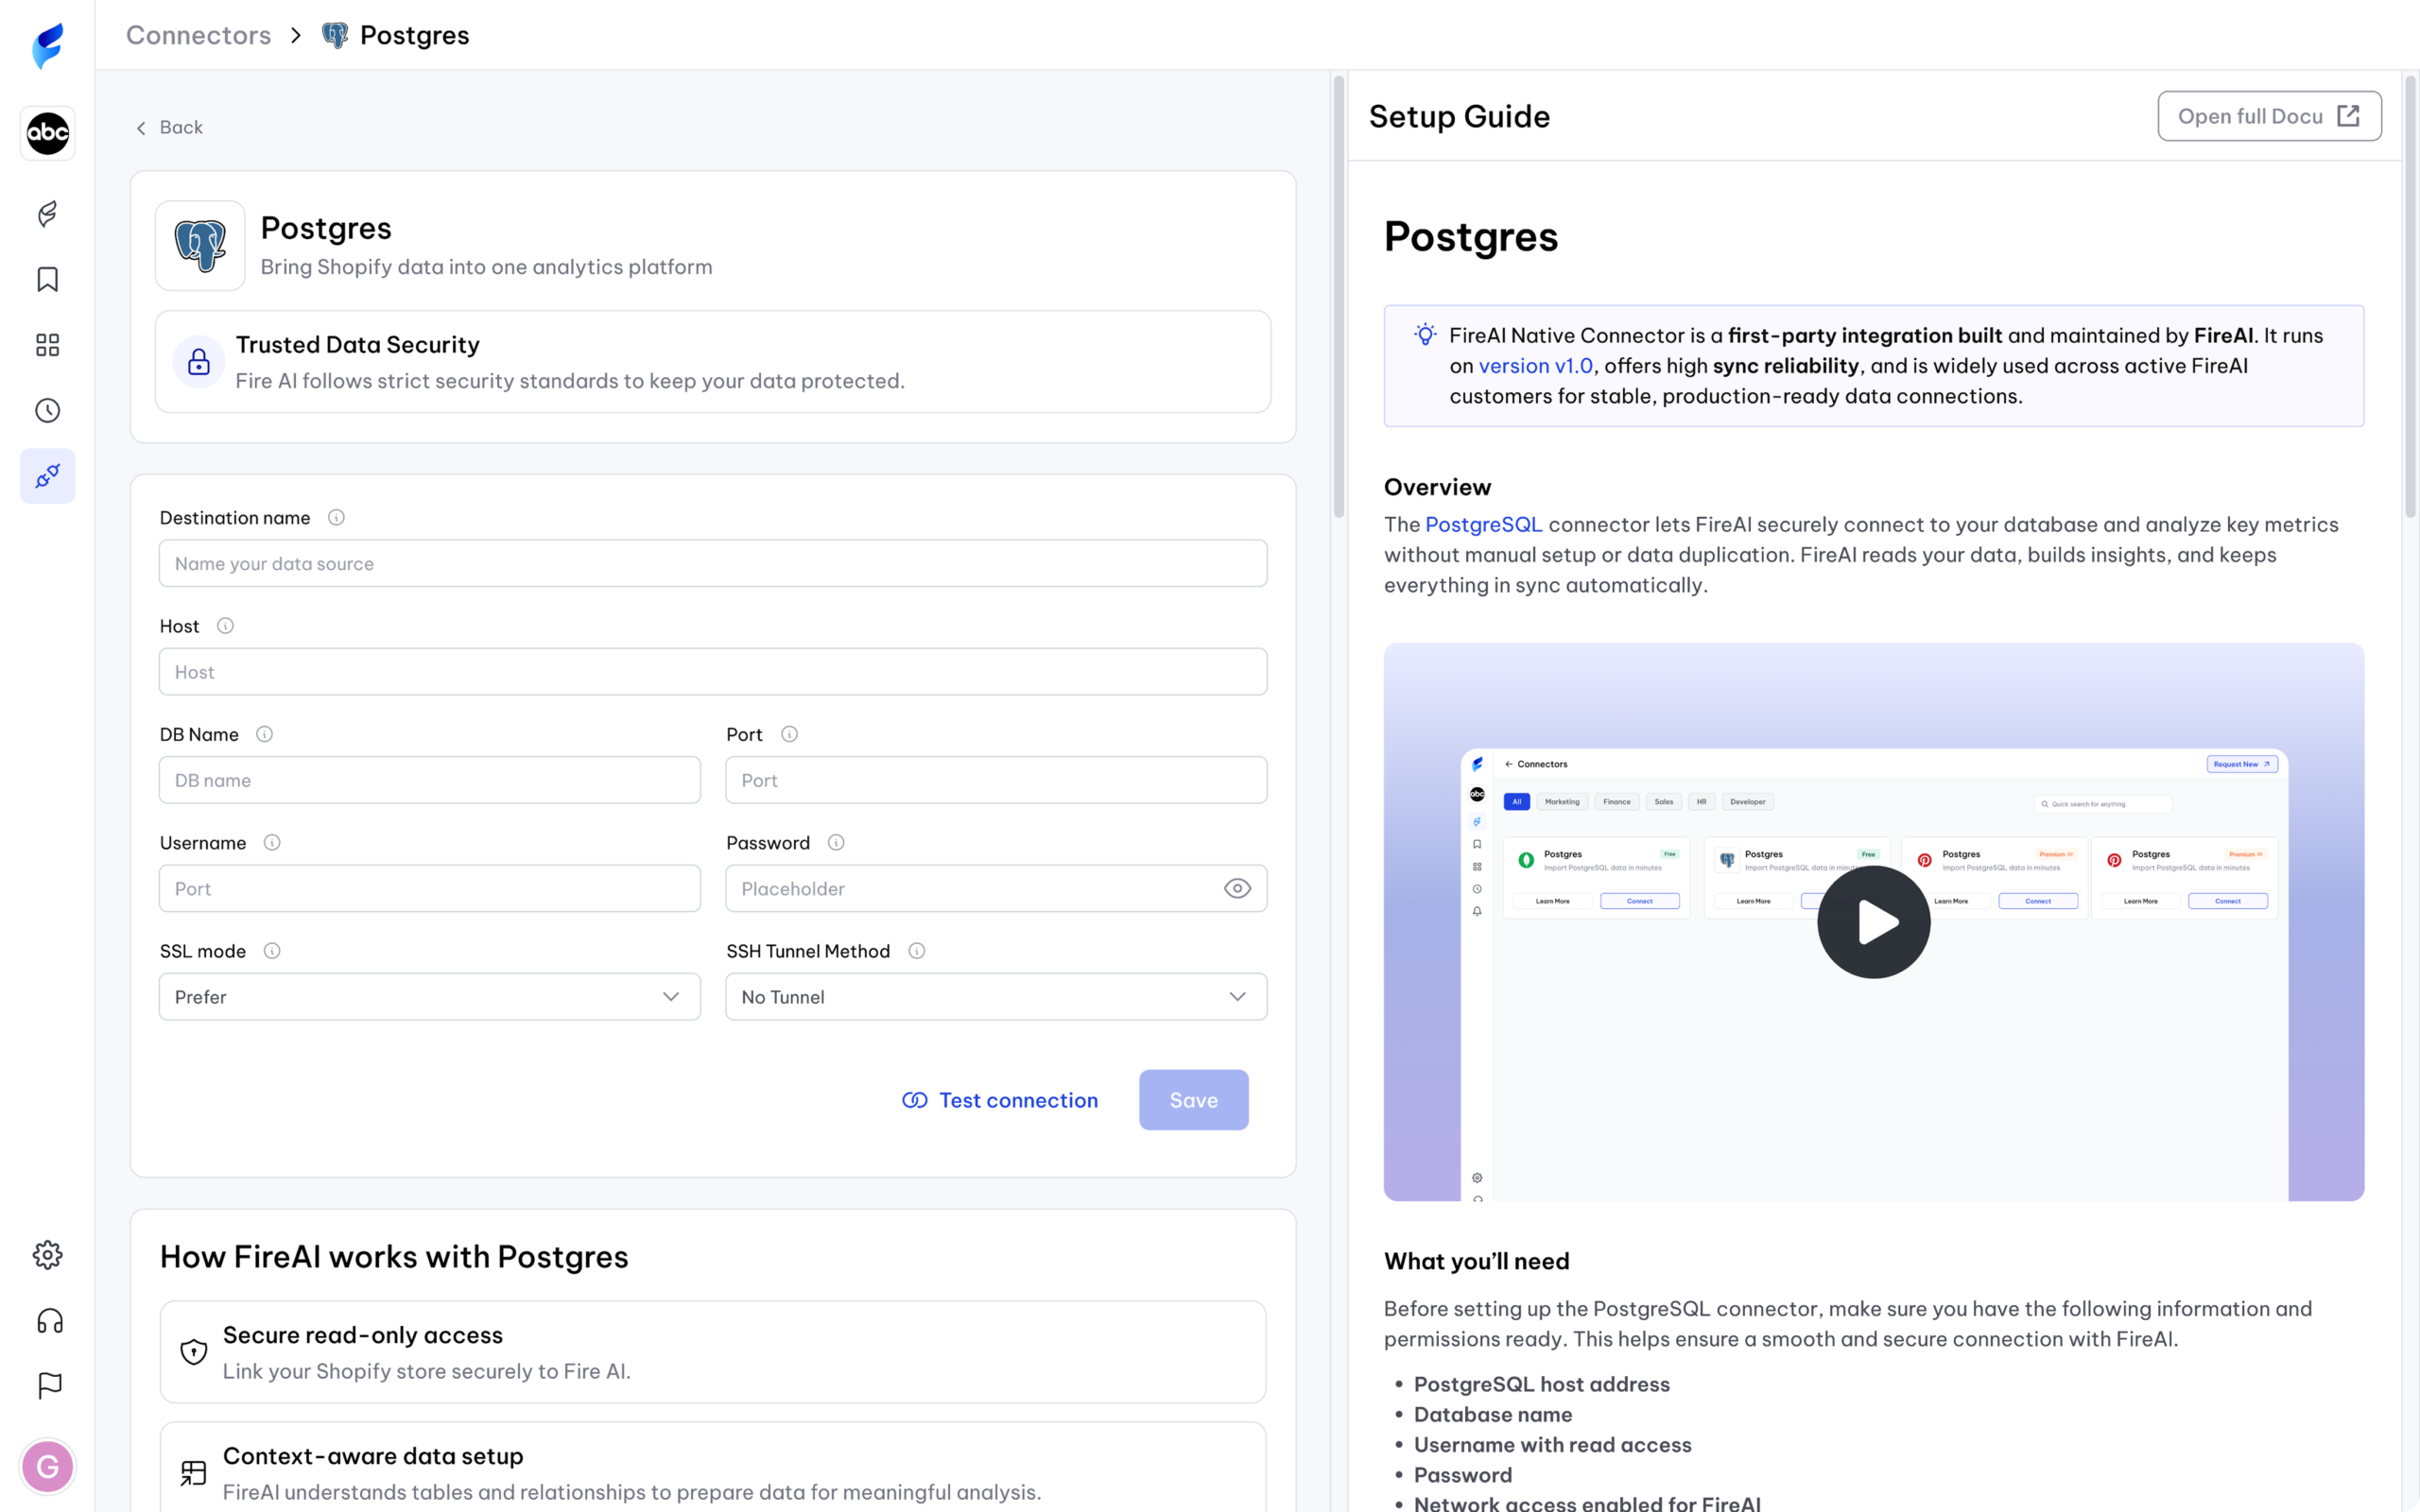
Task: Click the abc workspace switcher logo
Action: click(47, 133)
